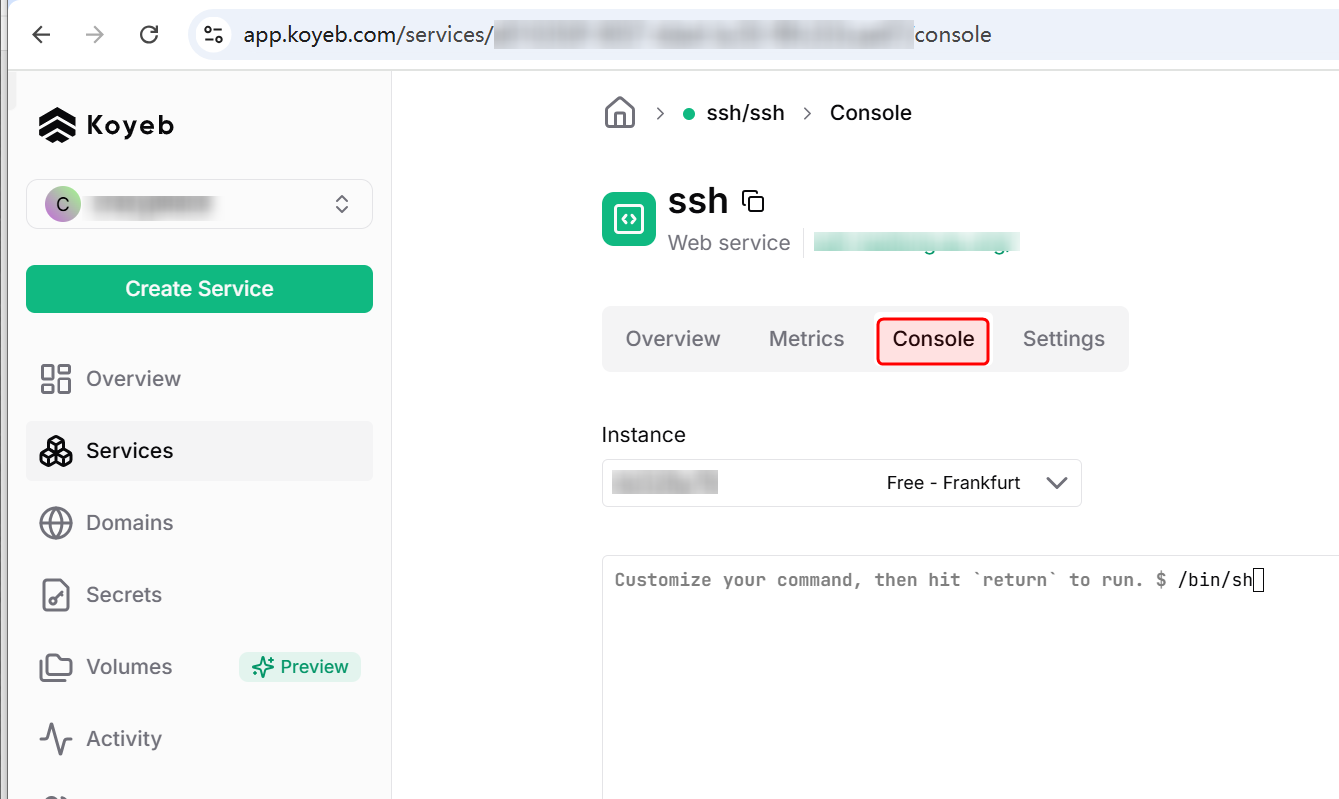
Task: Click the Koyeb logo
Action: [106, 125]
